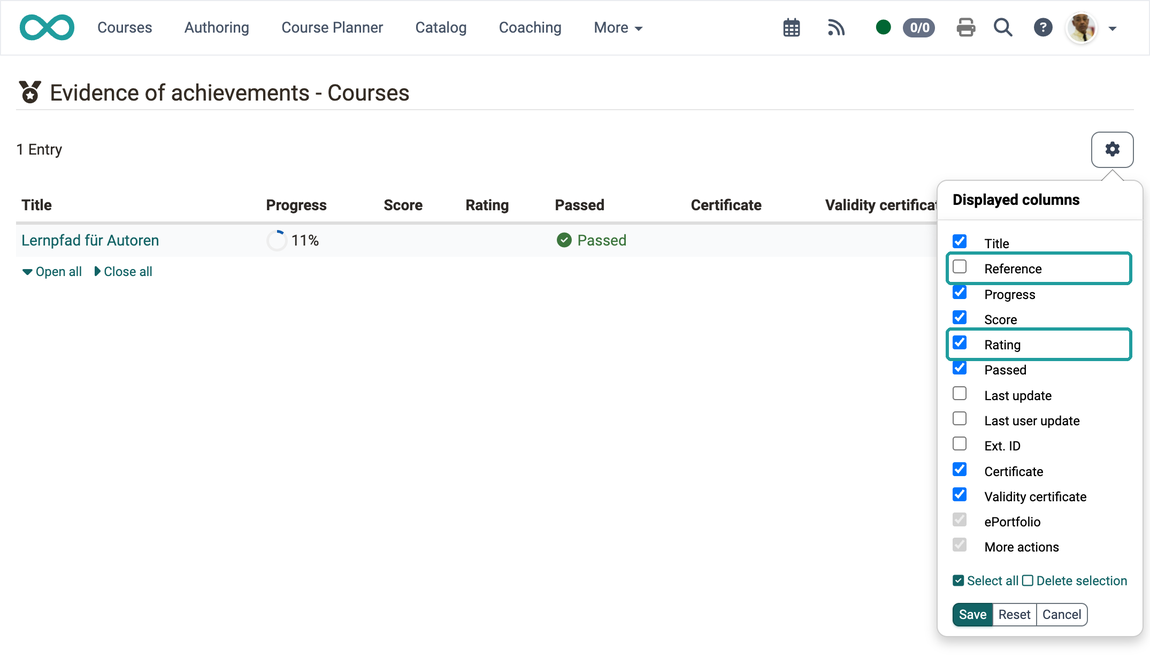Click the disabled More actions checkbox
Screen dimensions: 1150x658
tap(959, 545)
